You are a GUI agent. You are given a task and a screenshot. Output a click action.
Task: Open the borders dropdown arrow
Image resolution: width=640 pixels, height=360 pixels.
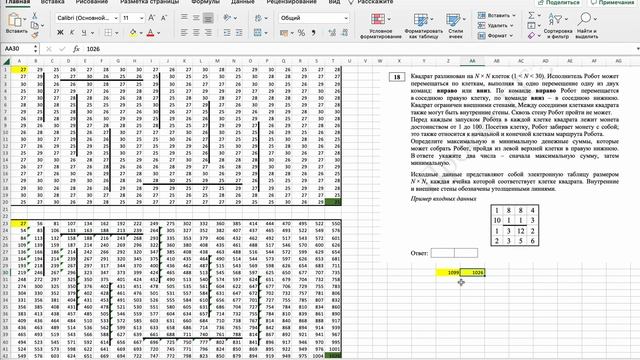(117, 33)
